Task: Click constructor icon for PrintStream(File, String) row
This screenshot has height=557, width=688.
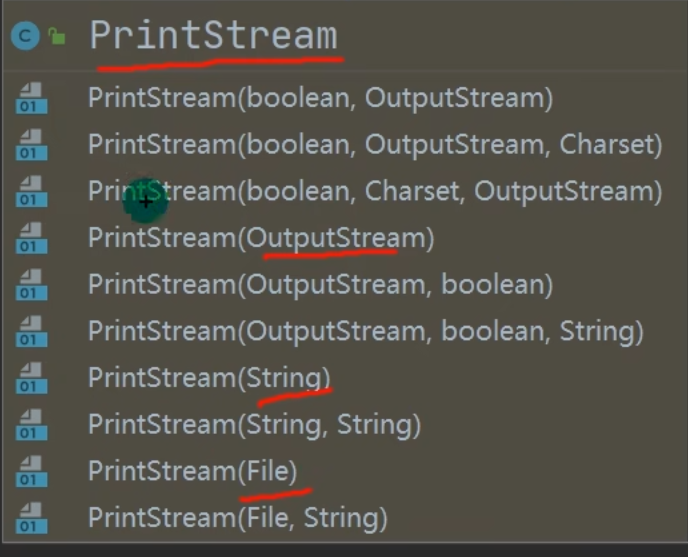Action: (31, 519)
